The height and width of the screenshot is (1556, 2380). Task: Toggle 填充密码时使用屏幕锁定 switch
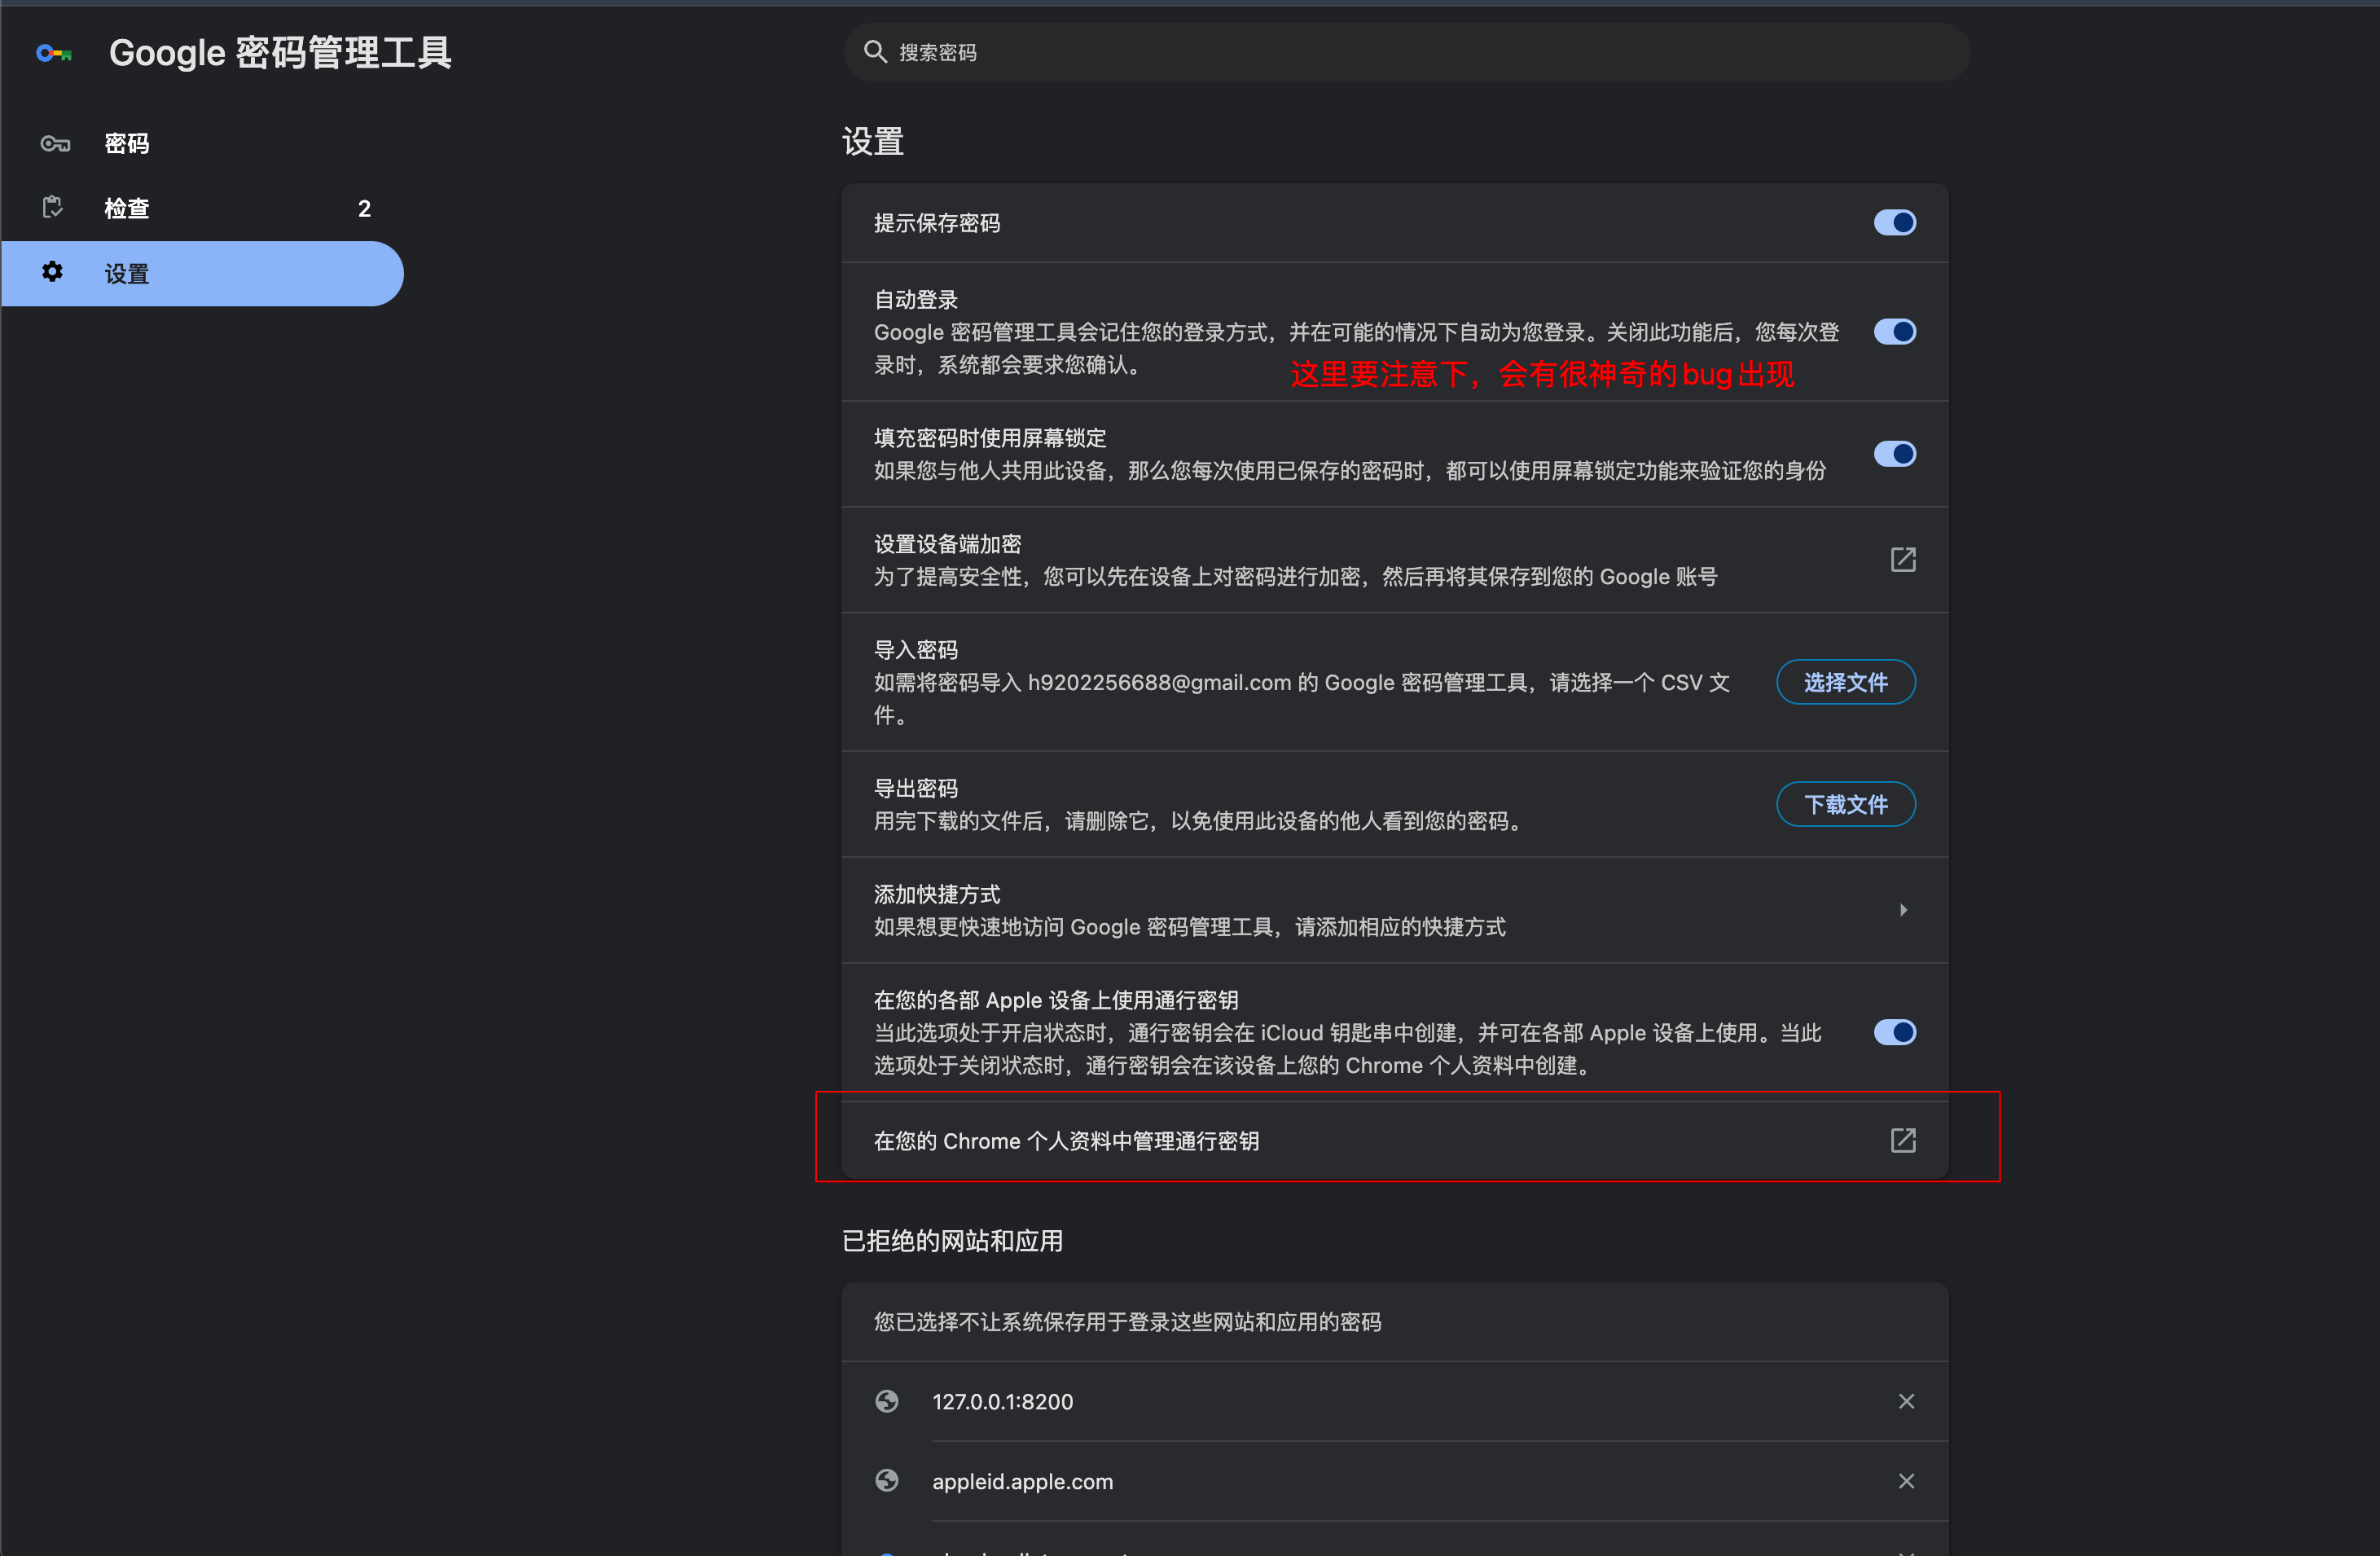tap(1895, 454)
